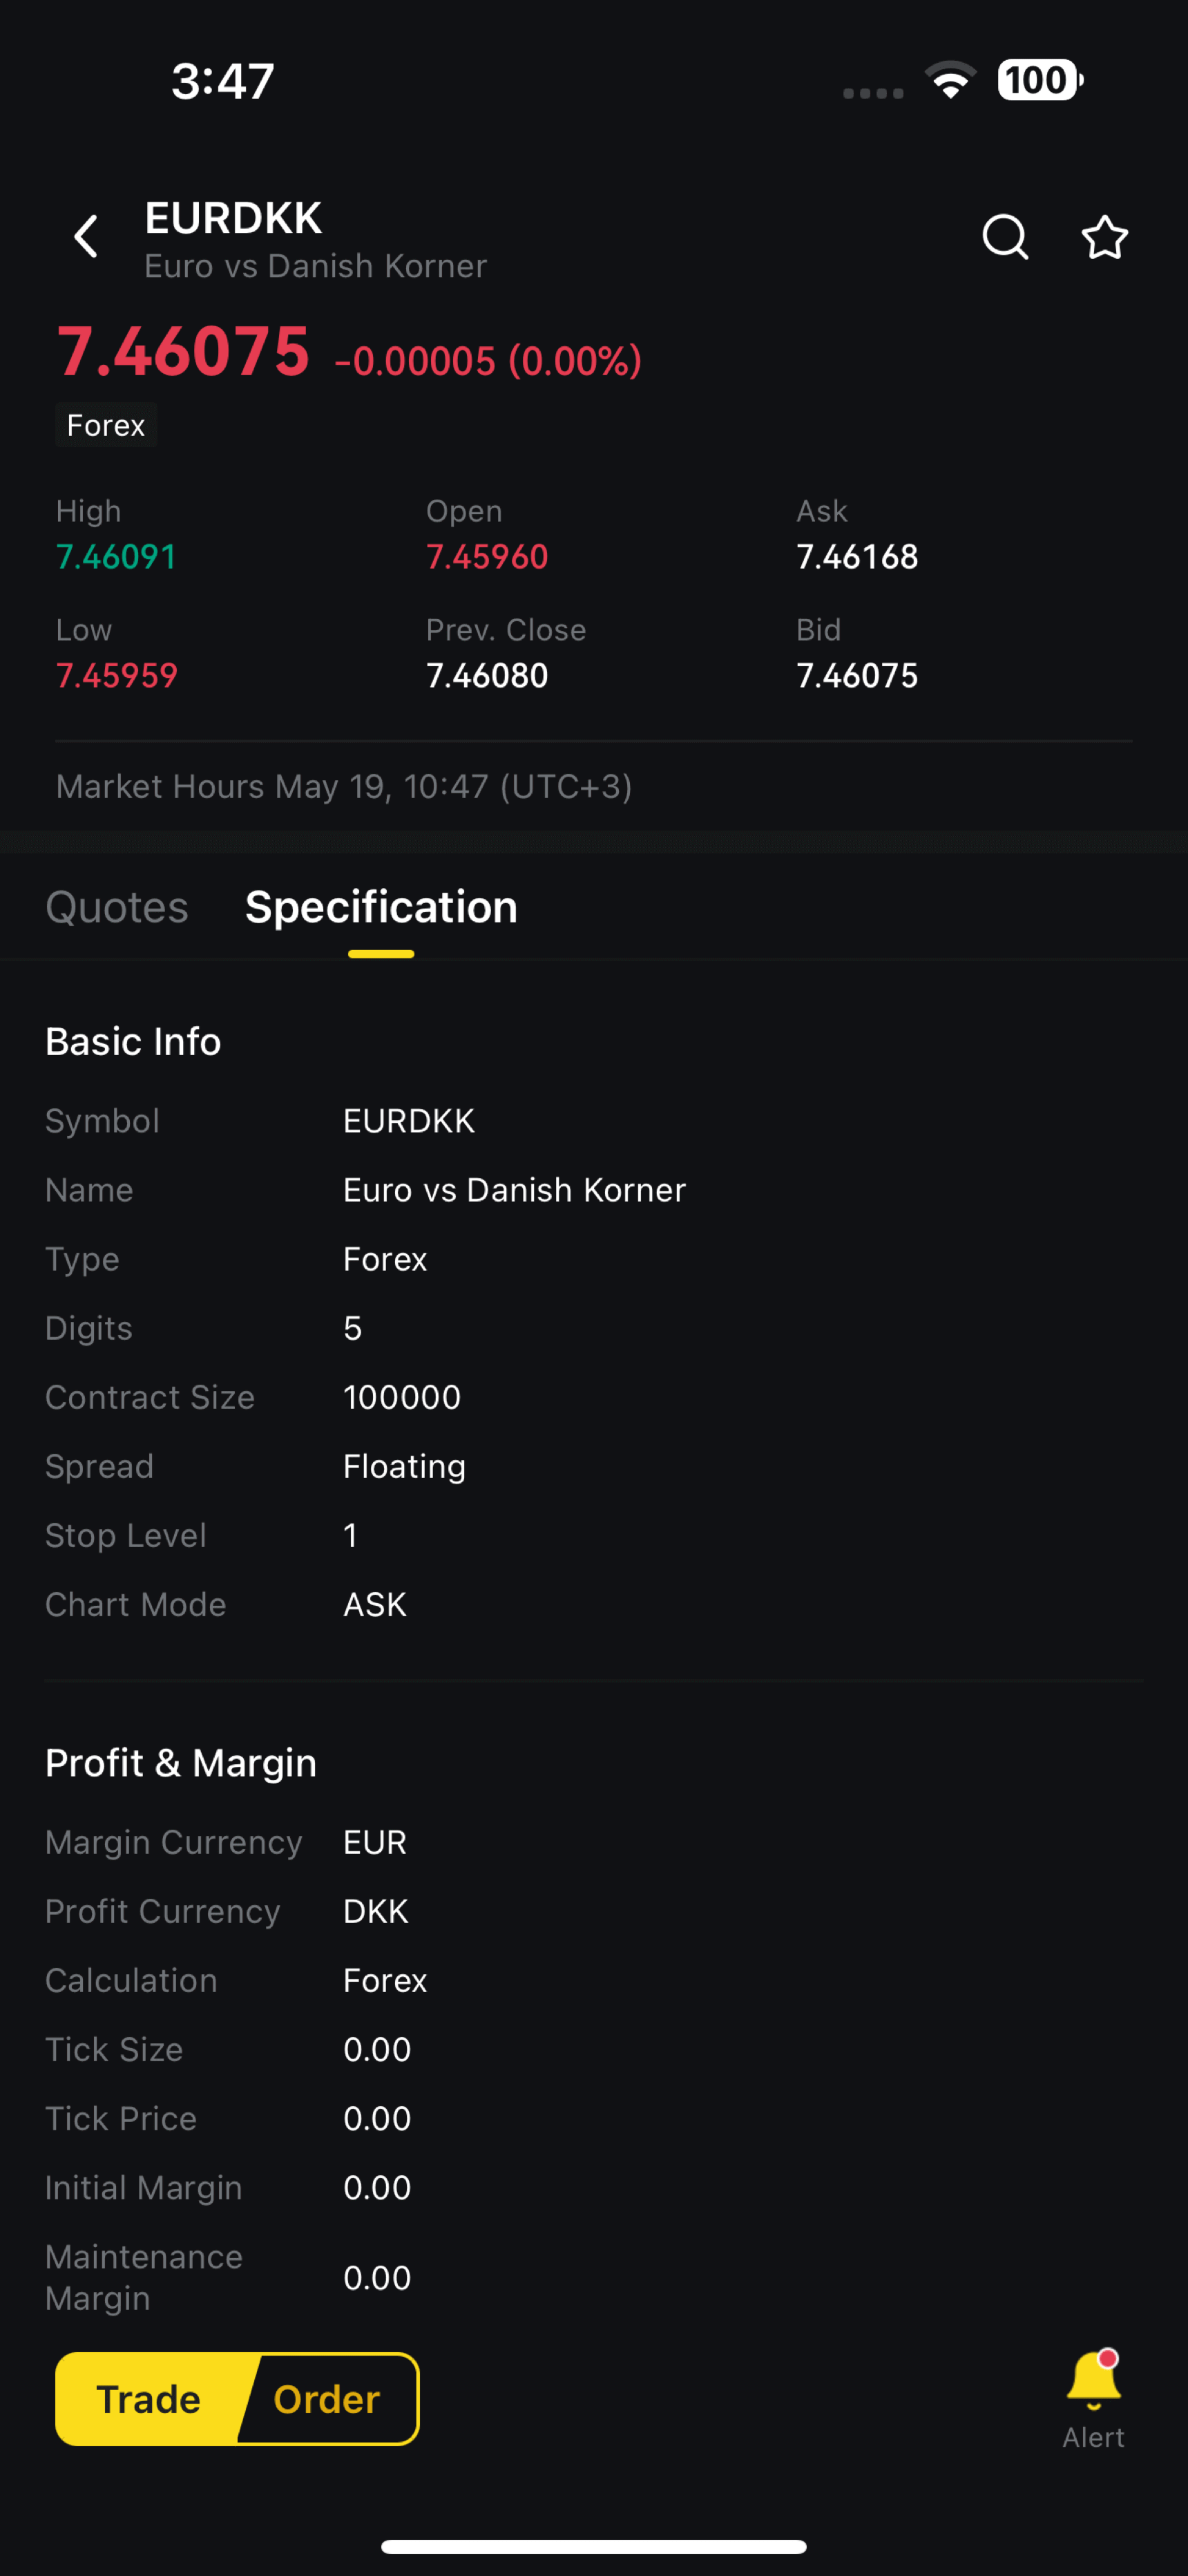Screen dimensions: 1188x2576
Task: Tap the 7.46075 current price
Action: [x=184, y=352]
